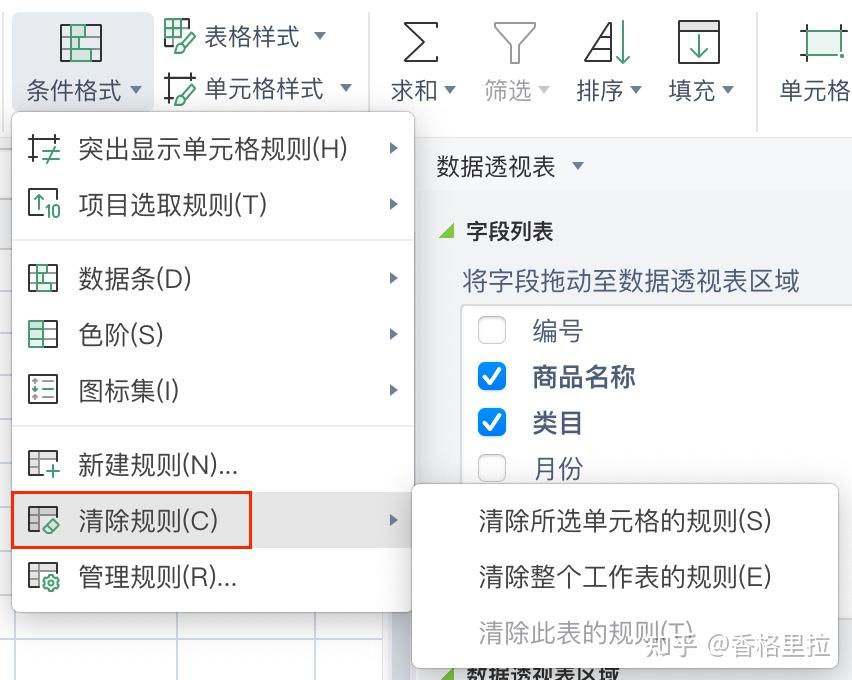Choose 清除整个工作表的规则(E) option
This screenshot has height=680, width=852.
tap(625, 577)
